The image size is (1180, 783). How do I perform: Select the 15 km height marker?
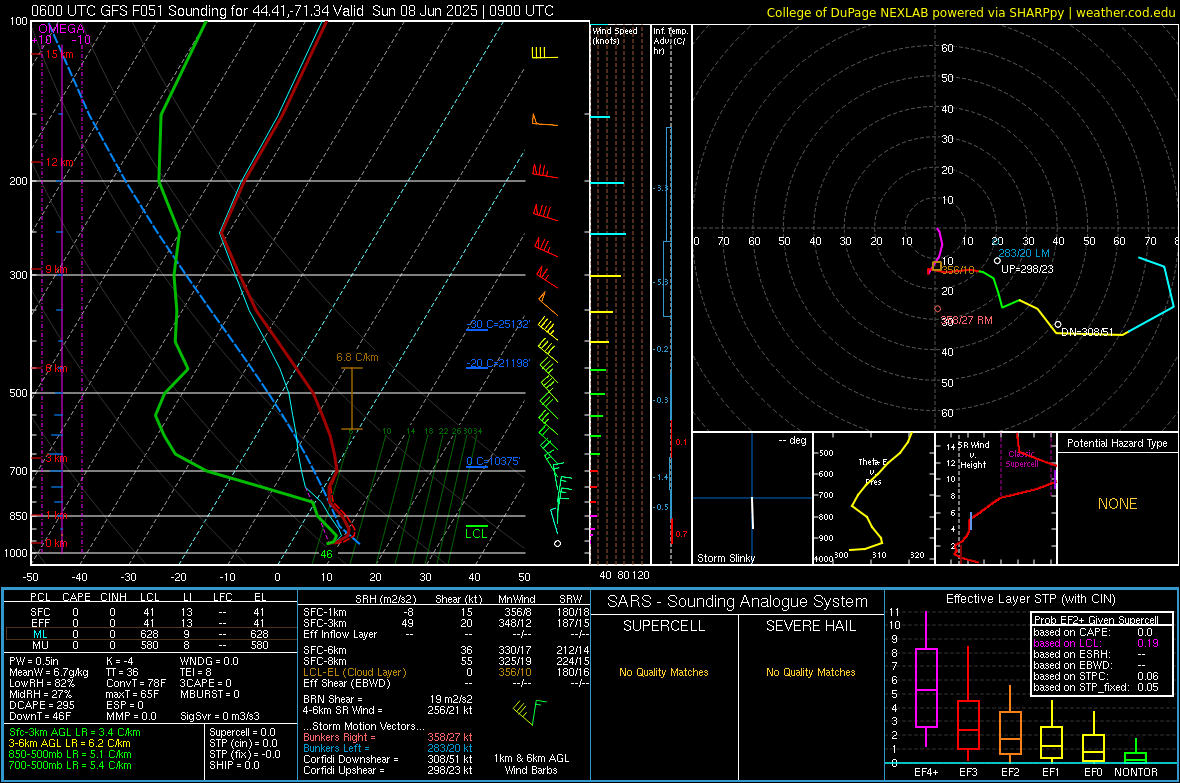(x=59, y=54)
